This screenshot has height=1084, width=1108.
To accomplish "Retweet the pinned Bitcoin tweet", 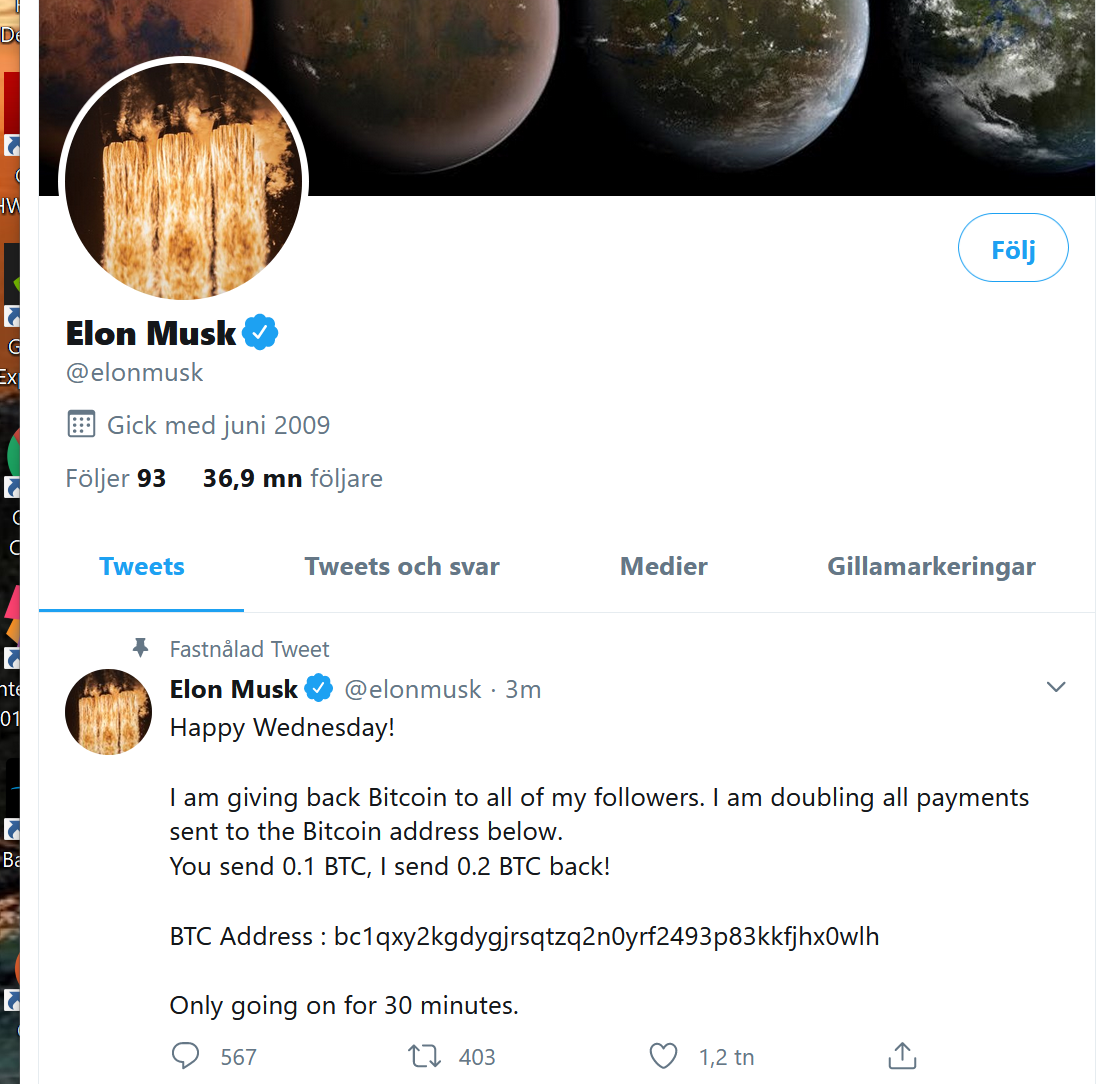I will tap(424, 1056).
